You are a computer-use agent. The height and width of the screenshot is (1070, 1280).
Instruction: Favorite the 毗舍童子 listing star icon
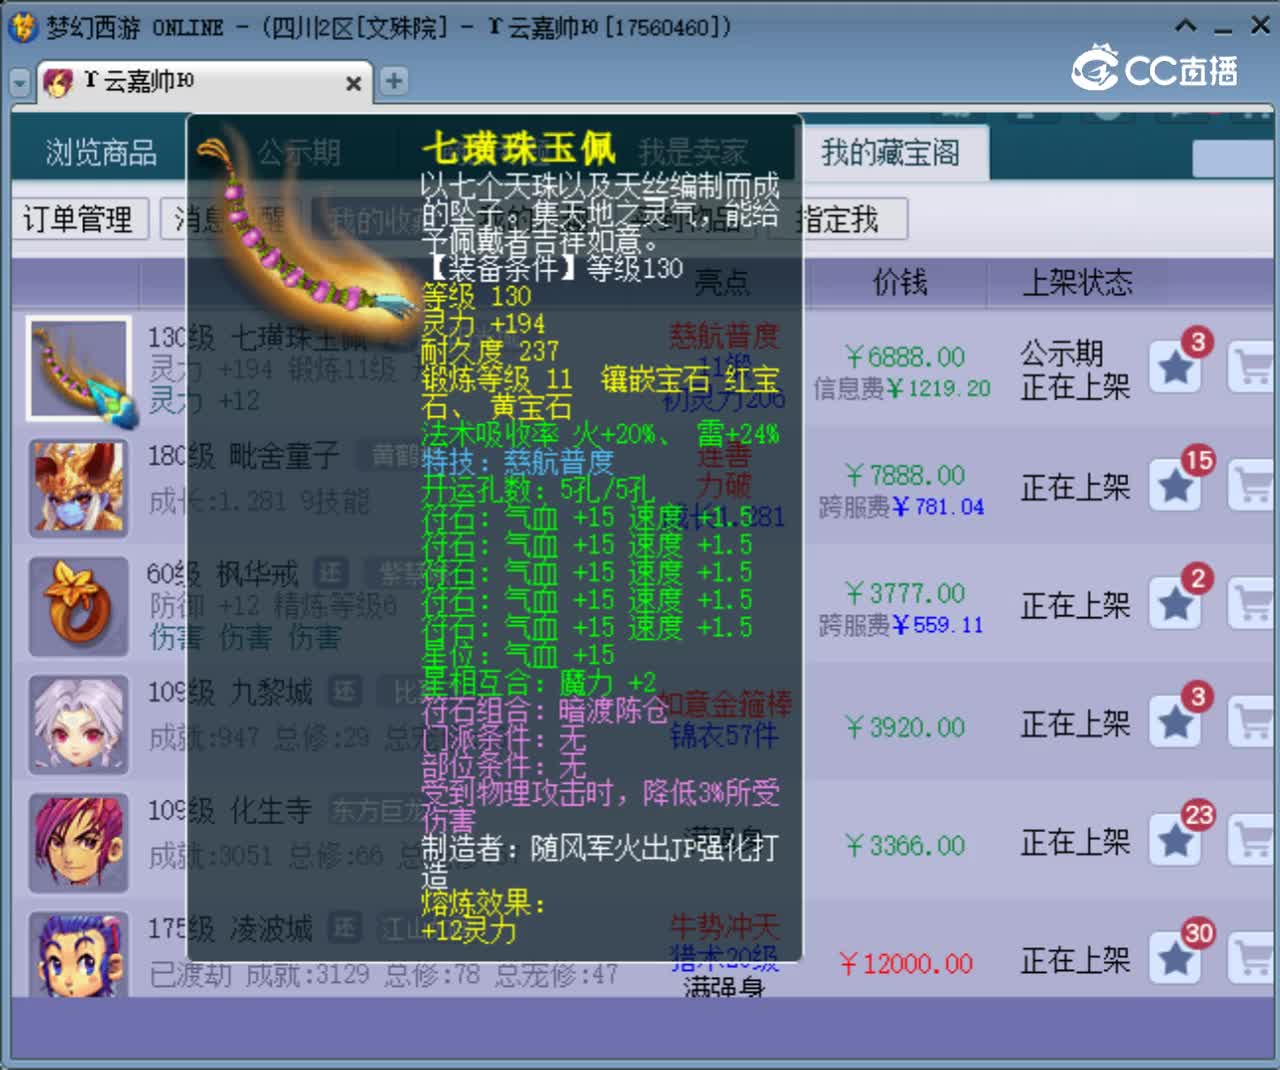click(x=1176, y=487)
